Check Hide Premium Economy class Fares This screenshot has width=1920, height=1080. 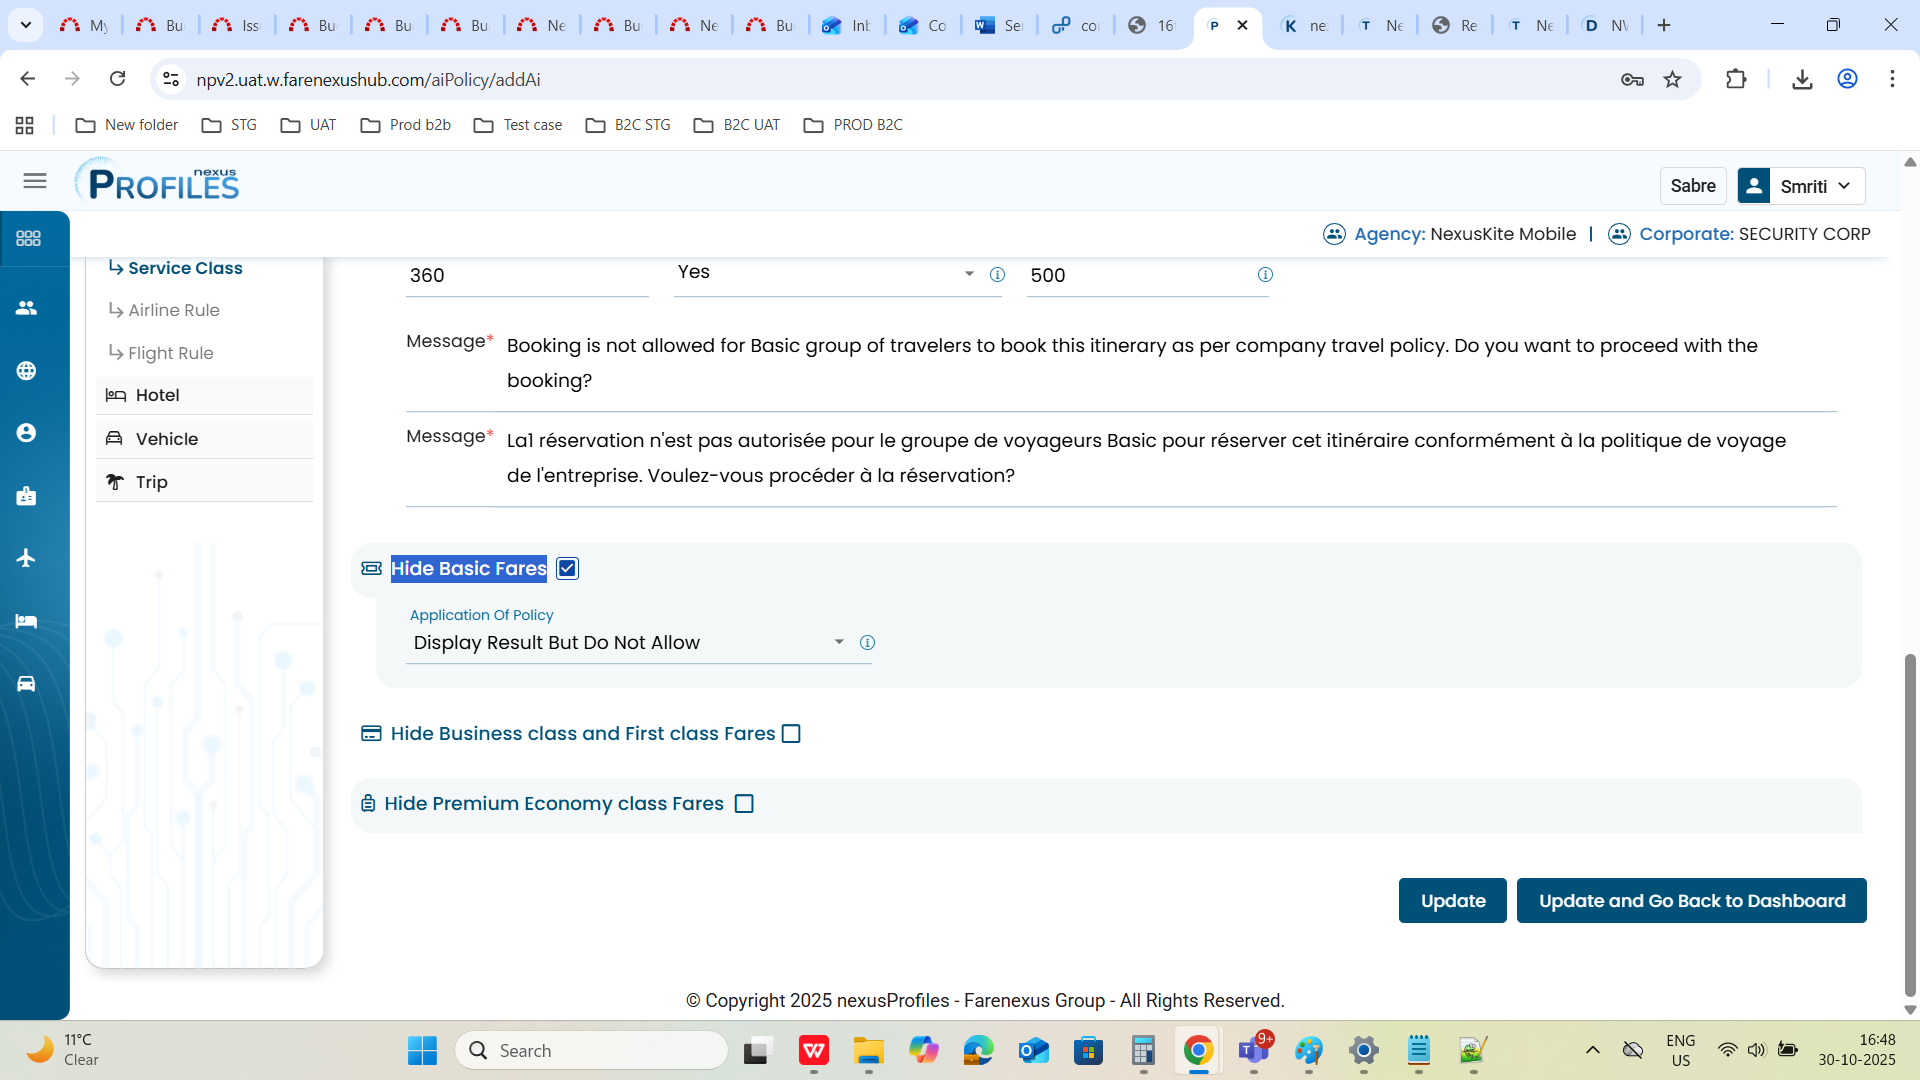(x=744, y=804)
